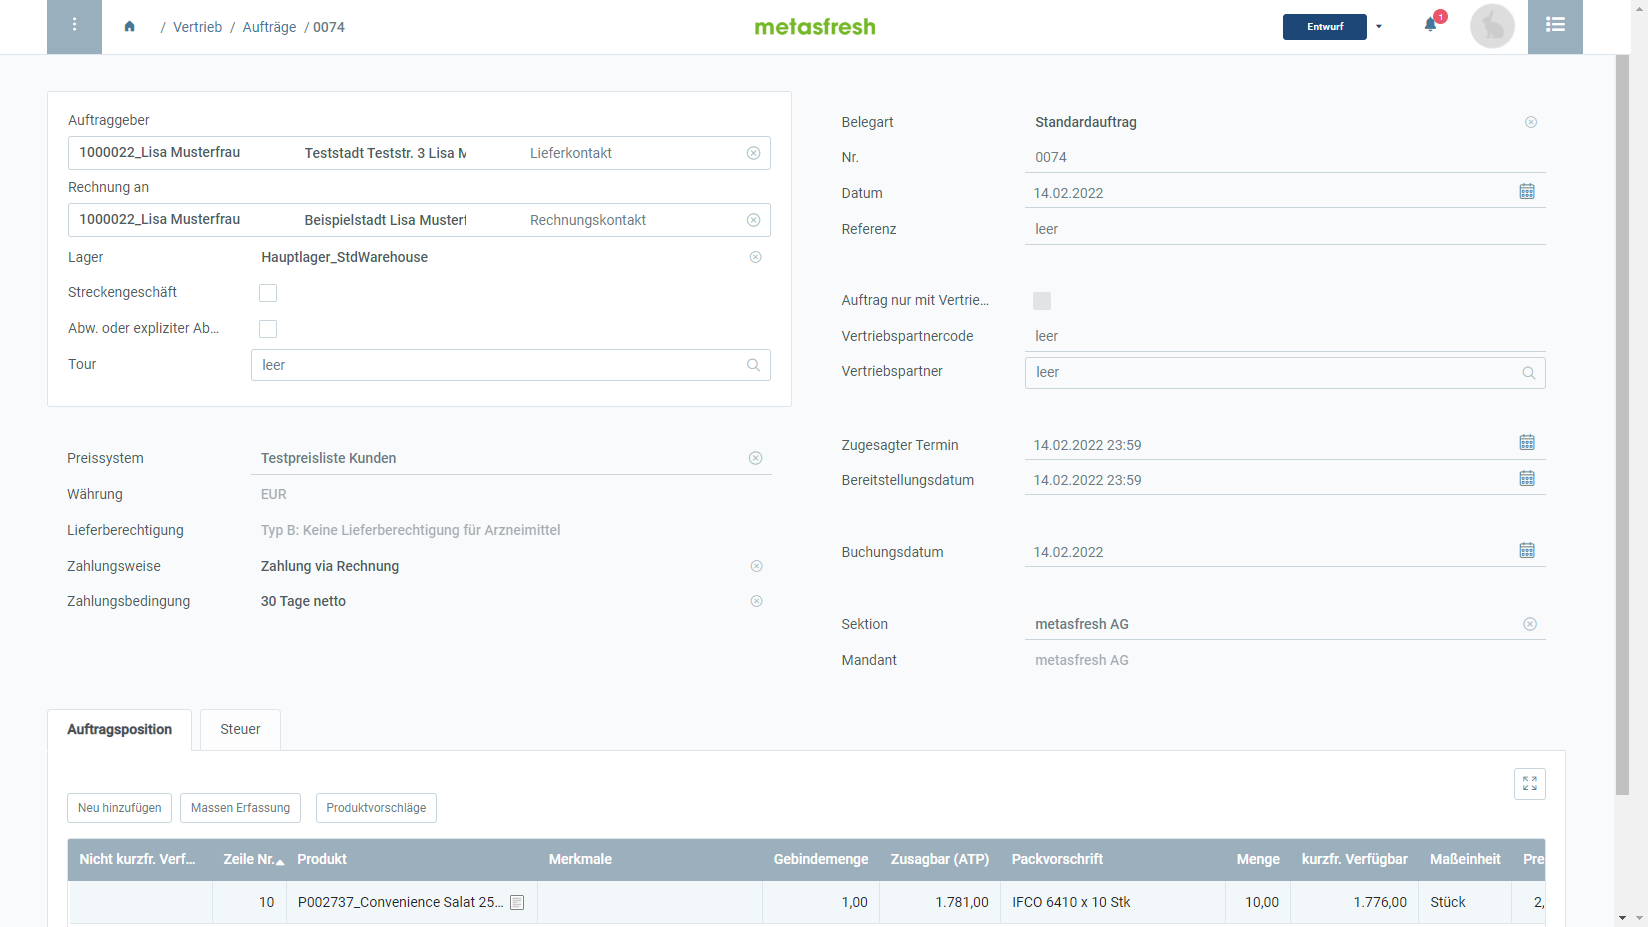Open the user avatar menu
The height and width of the screenshot is (927, 1648).
pos(1491,26)
